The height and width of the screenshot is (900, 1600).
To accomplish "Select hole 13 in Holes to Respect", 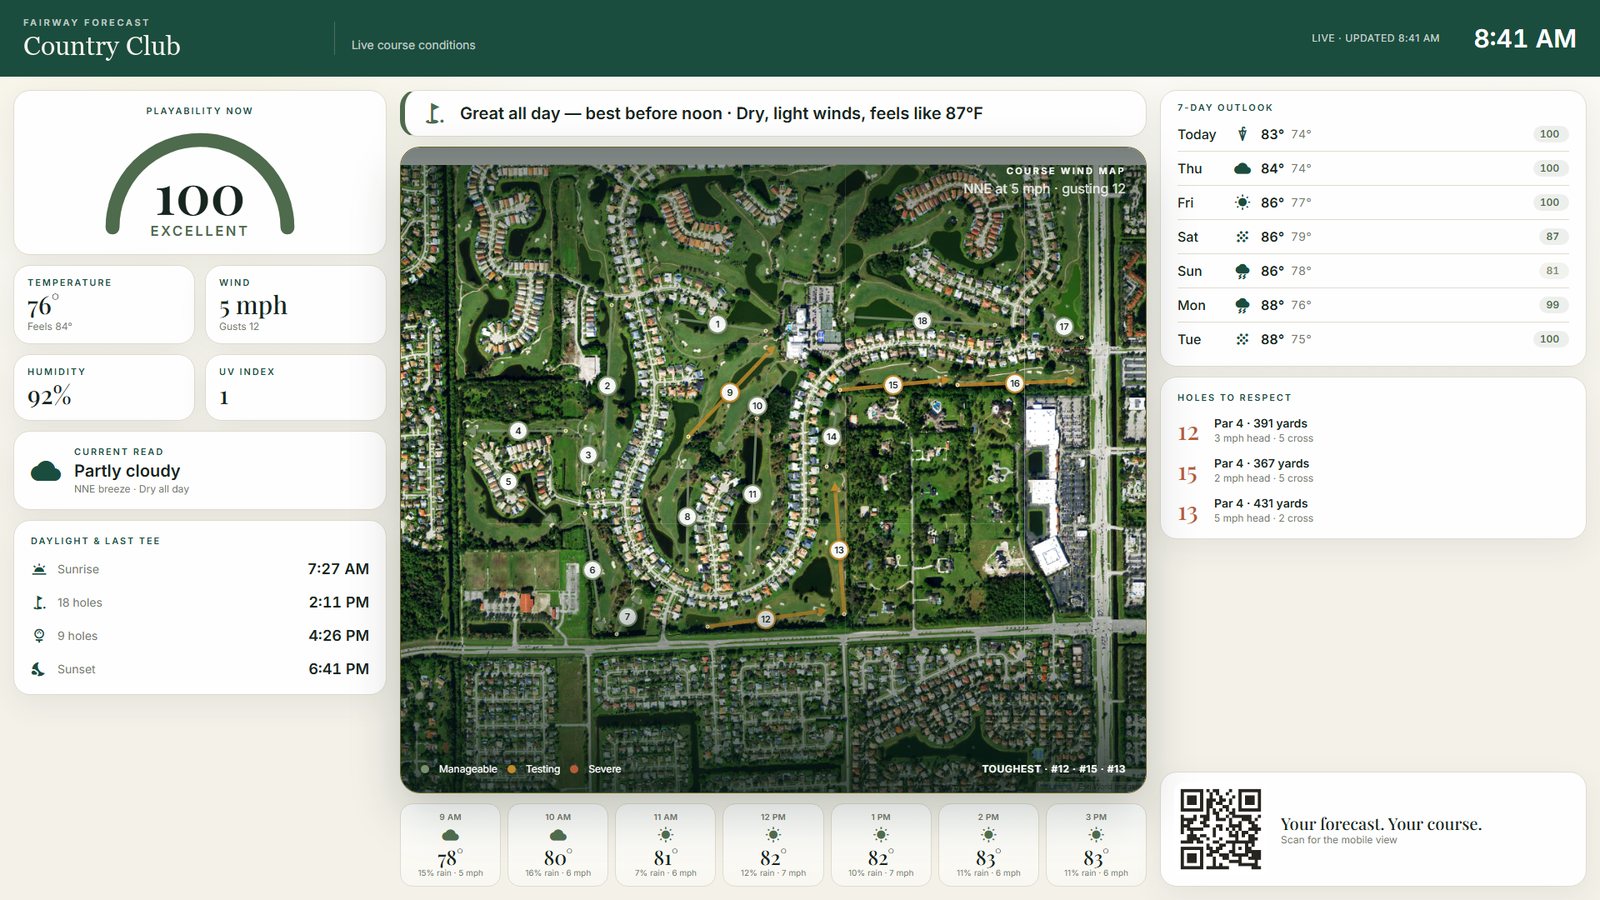I will coord(1373,511).
